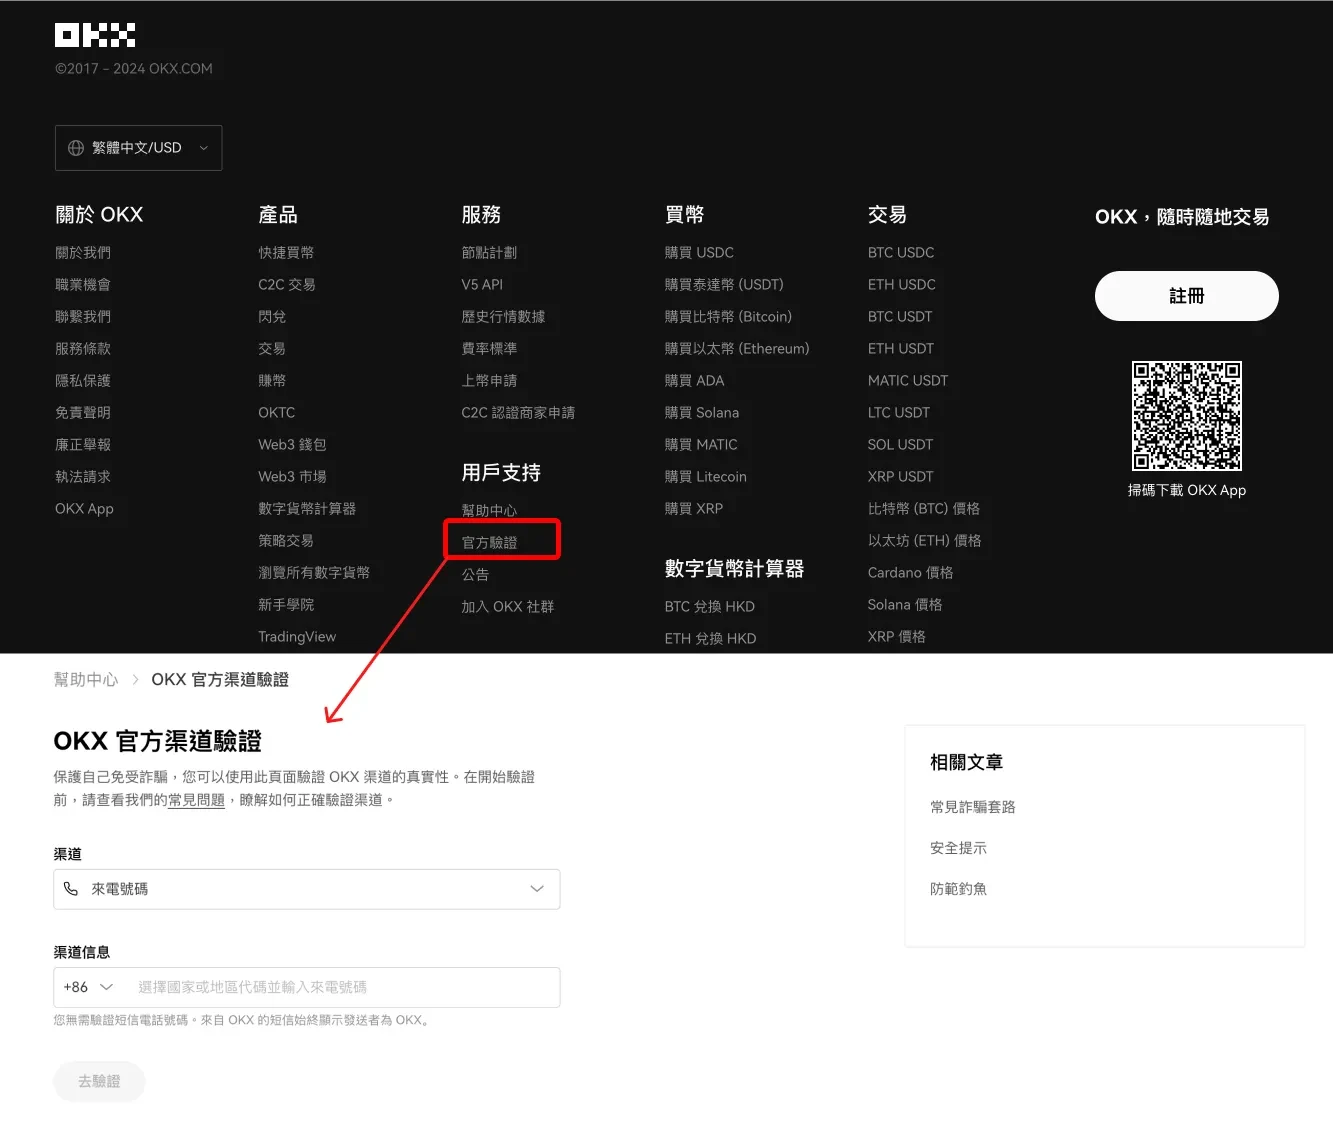Switch to 幫助中心 via breadcrumb
Screen dimensions: 1333x1146
tap(85, 679)
